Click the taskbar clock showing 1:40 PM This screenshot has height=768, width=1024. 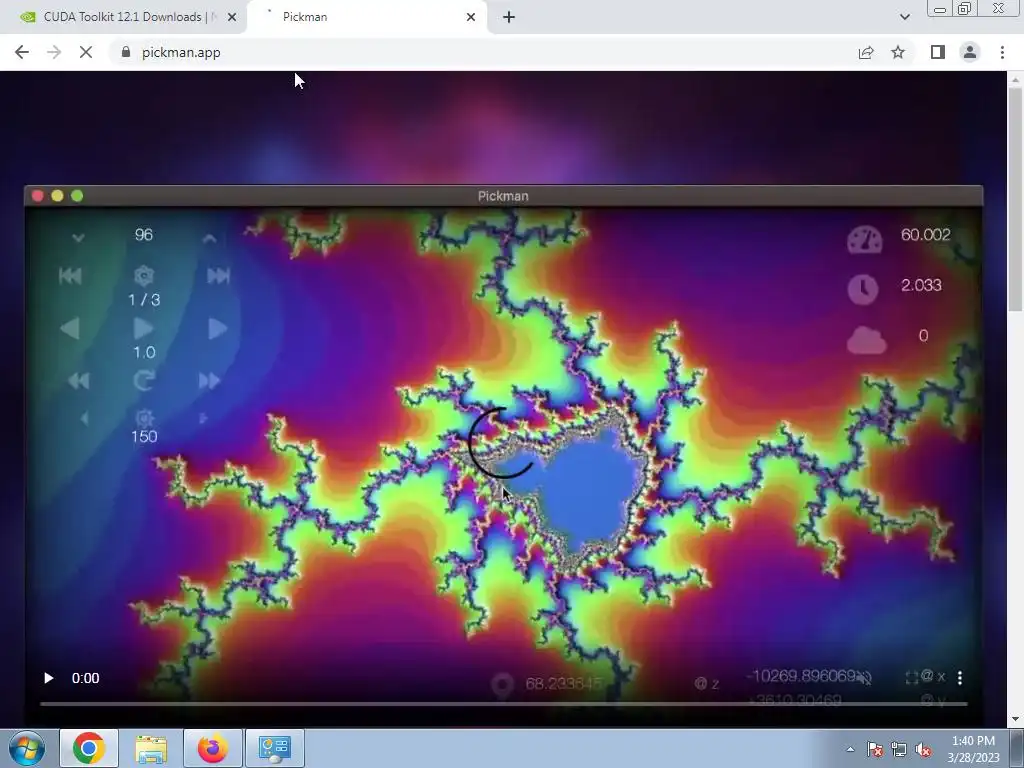[x=973, y=749]
